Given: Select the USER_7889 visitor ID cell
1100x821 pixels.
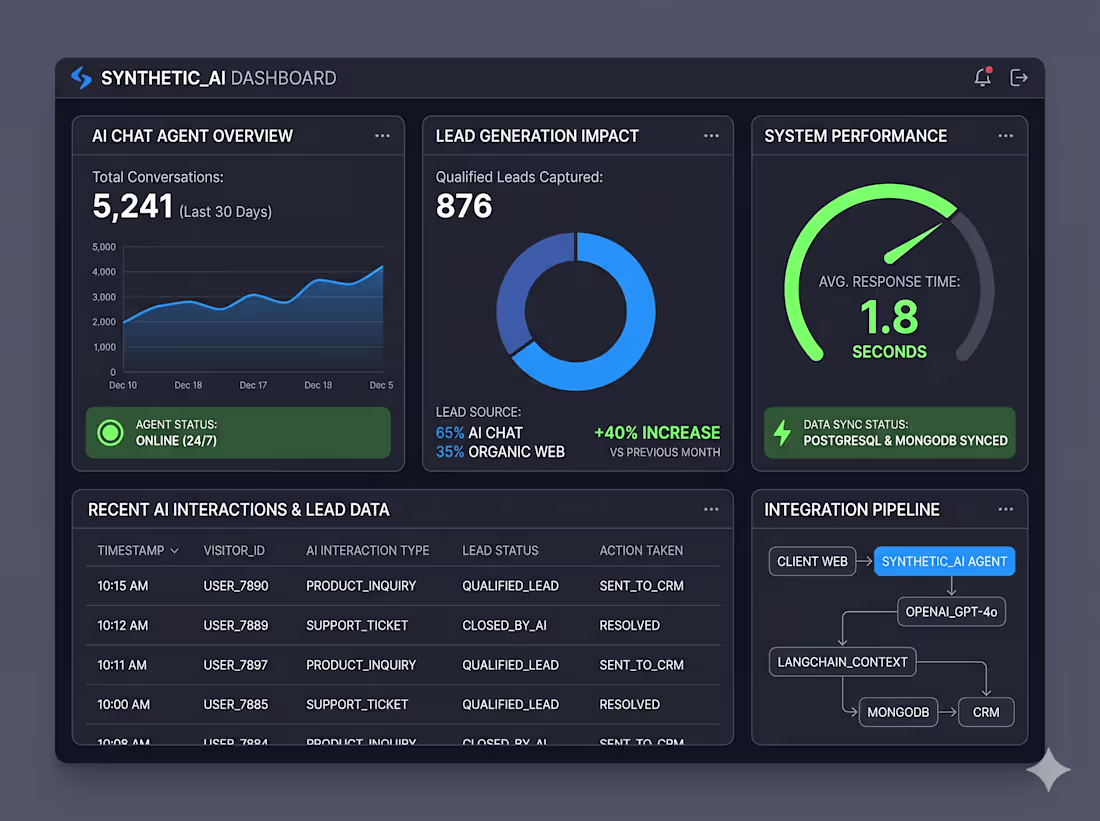Looking at the screenshot, I should [236, 625].
